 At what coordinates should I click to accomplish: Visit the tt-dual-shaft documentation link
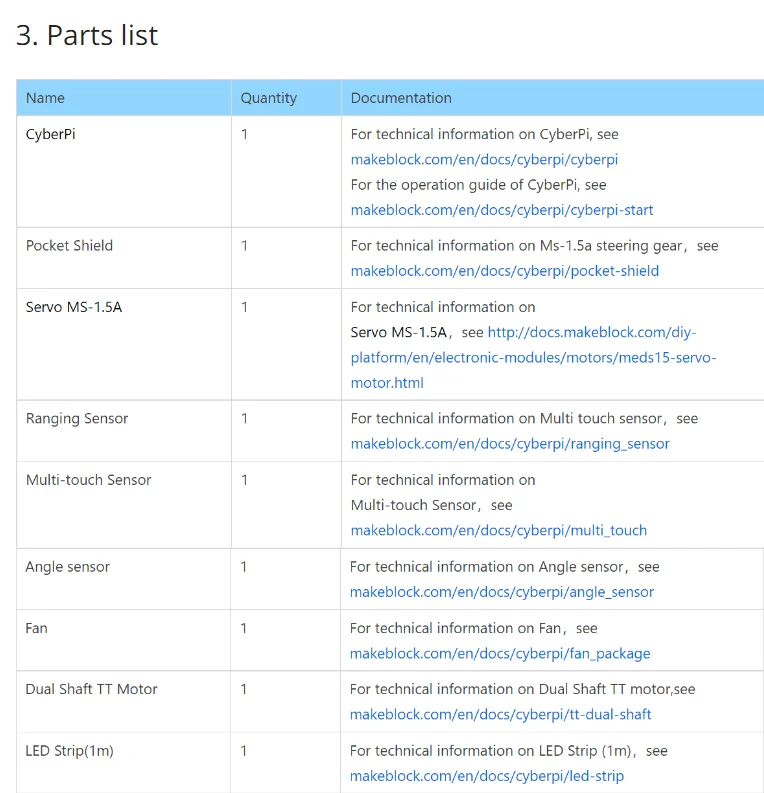[x=500, y=715]
